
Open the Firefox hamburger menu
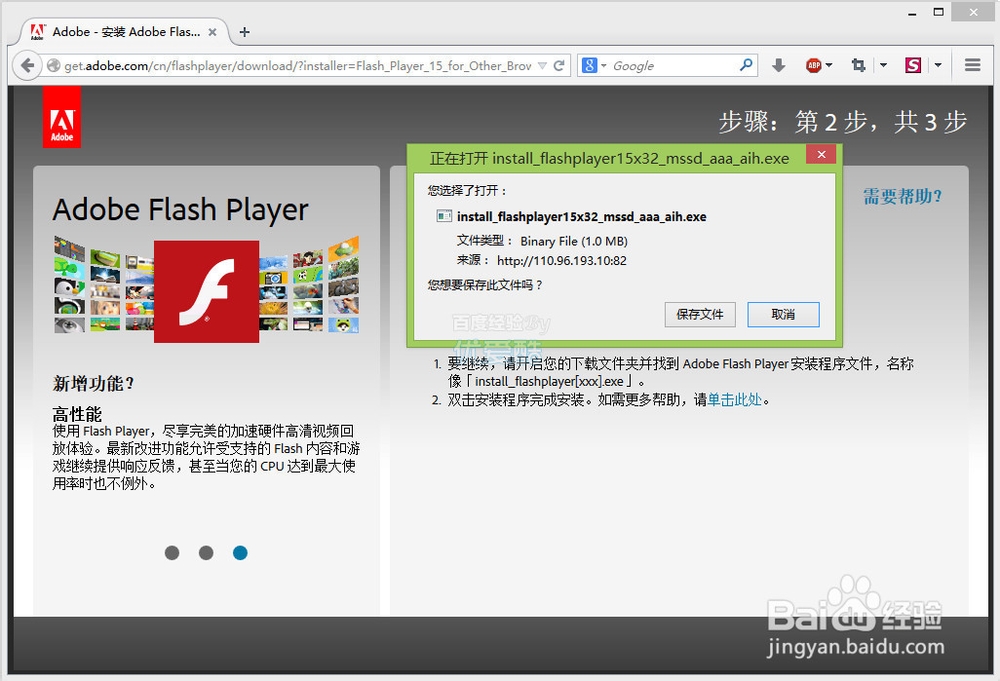coord(972,65)
